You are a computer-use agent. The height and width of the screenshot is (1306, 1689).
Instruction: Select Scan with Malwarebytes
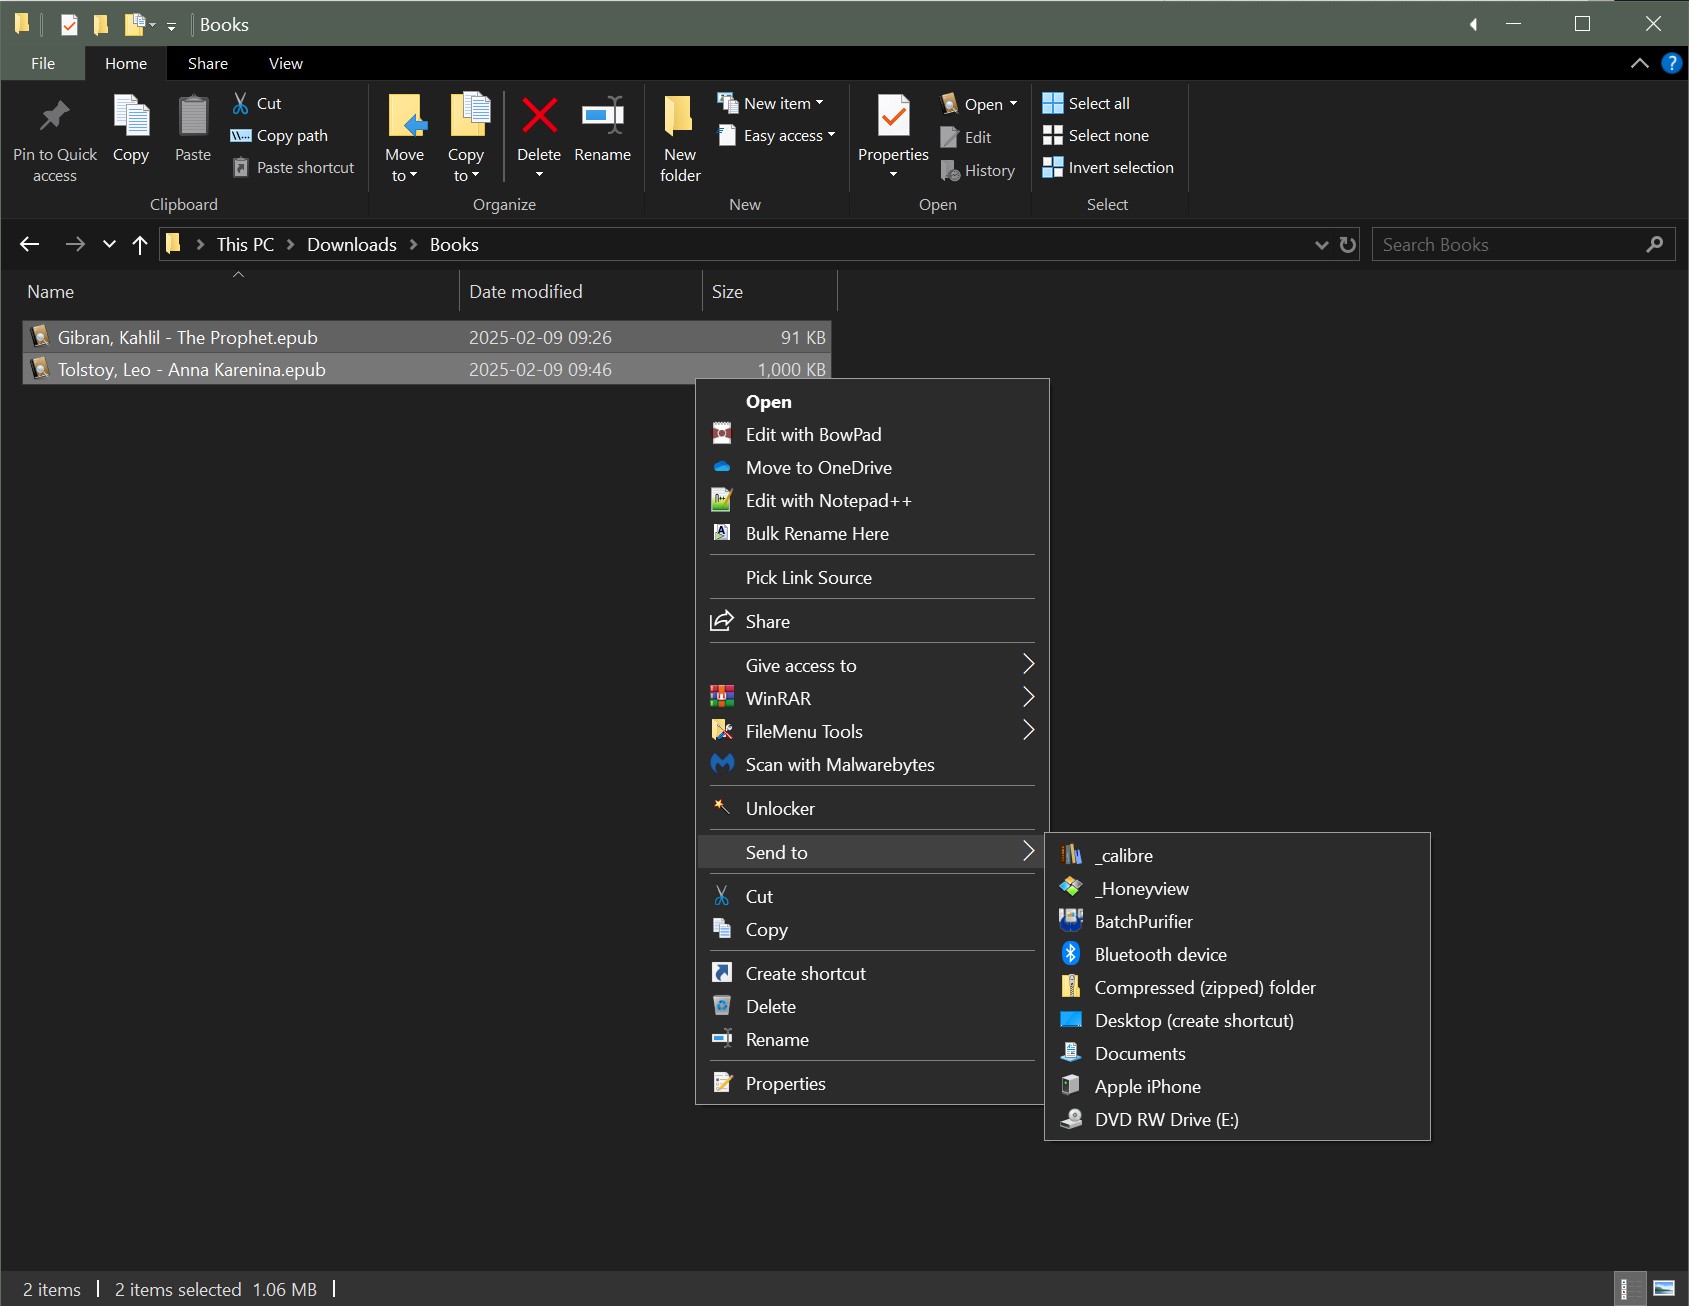[x=839, y=764]
